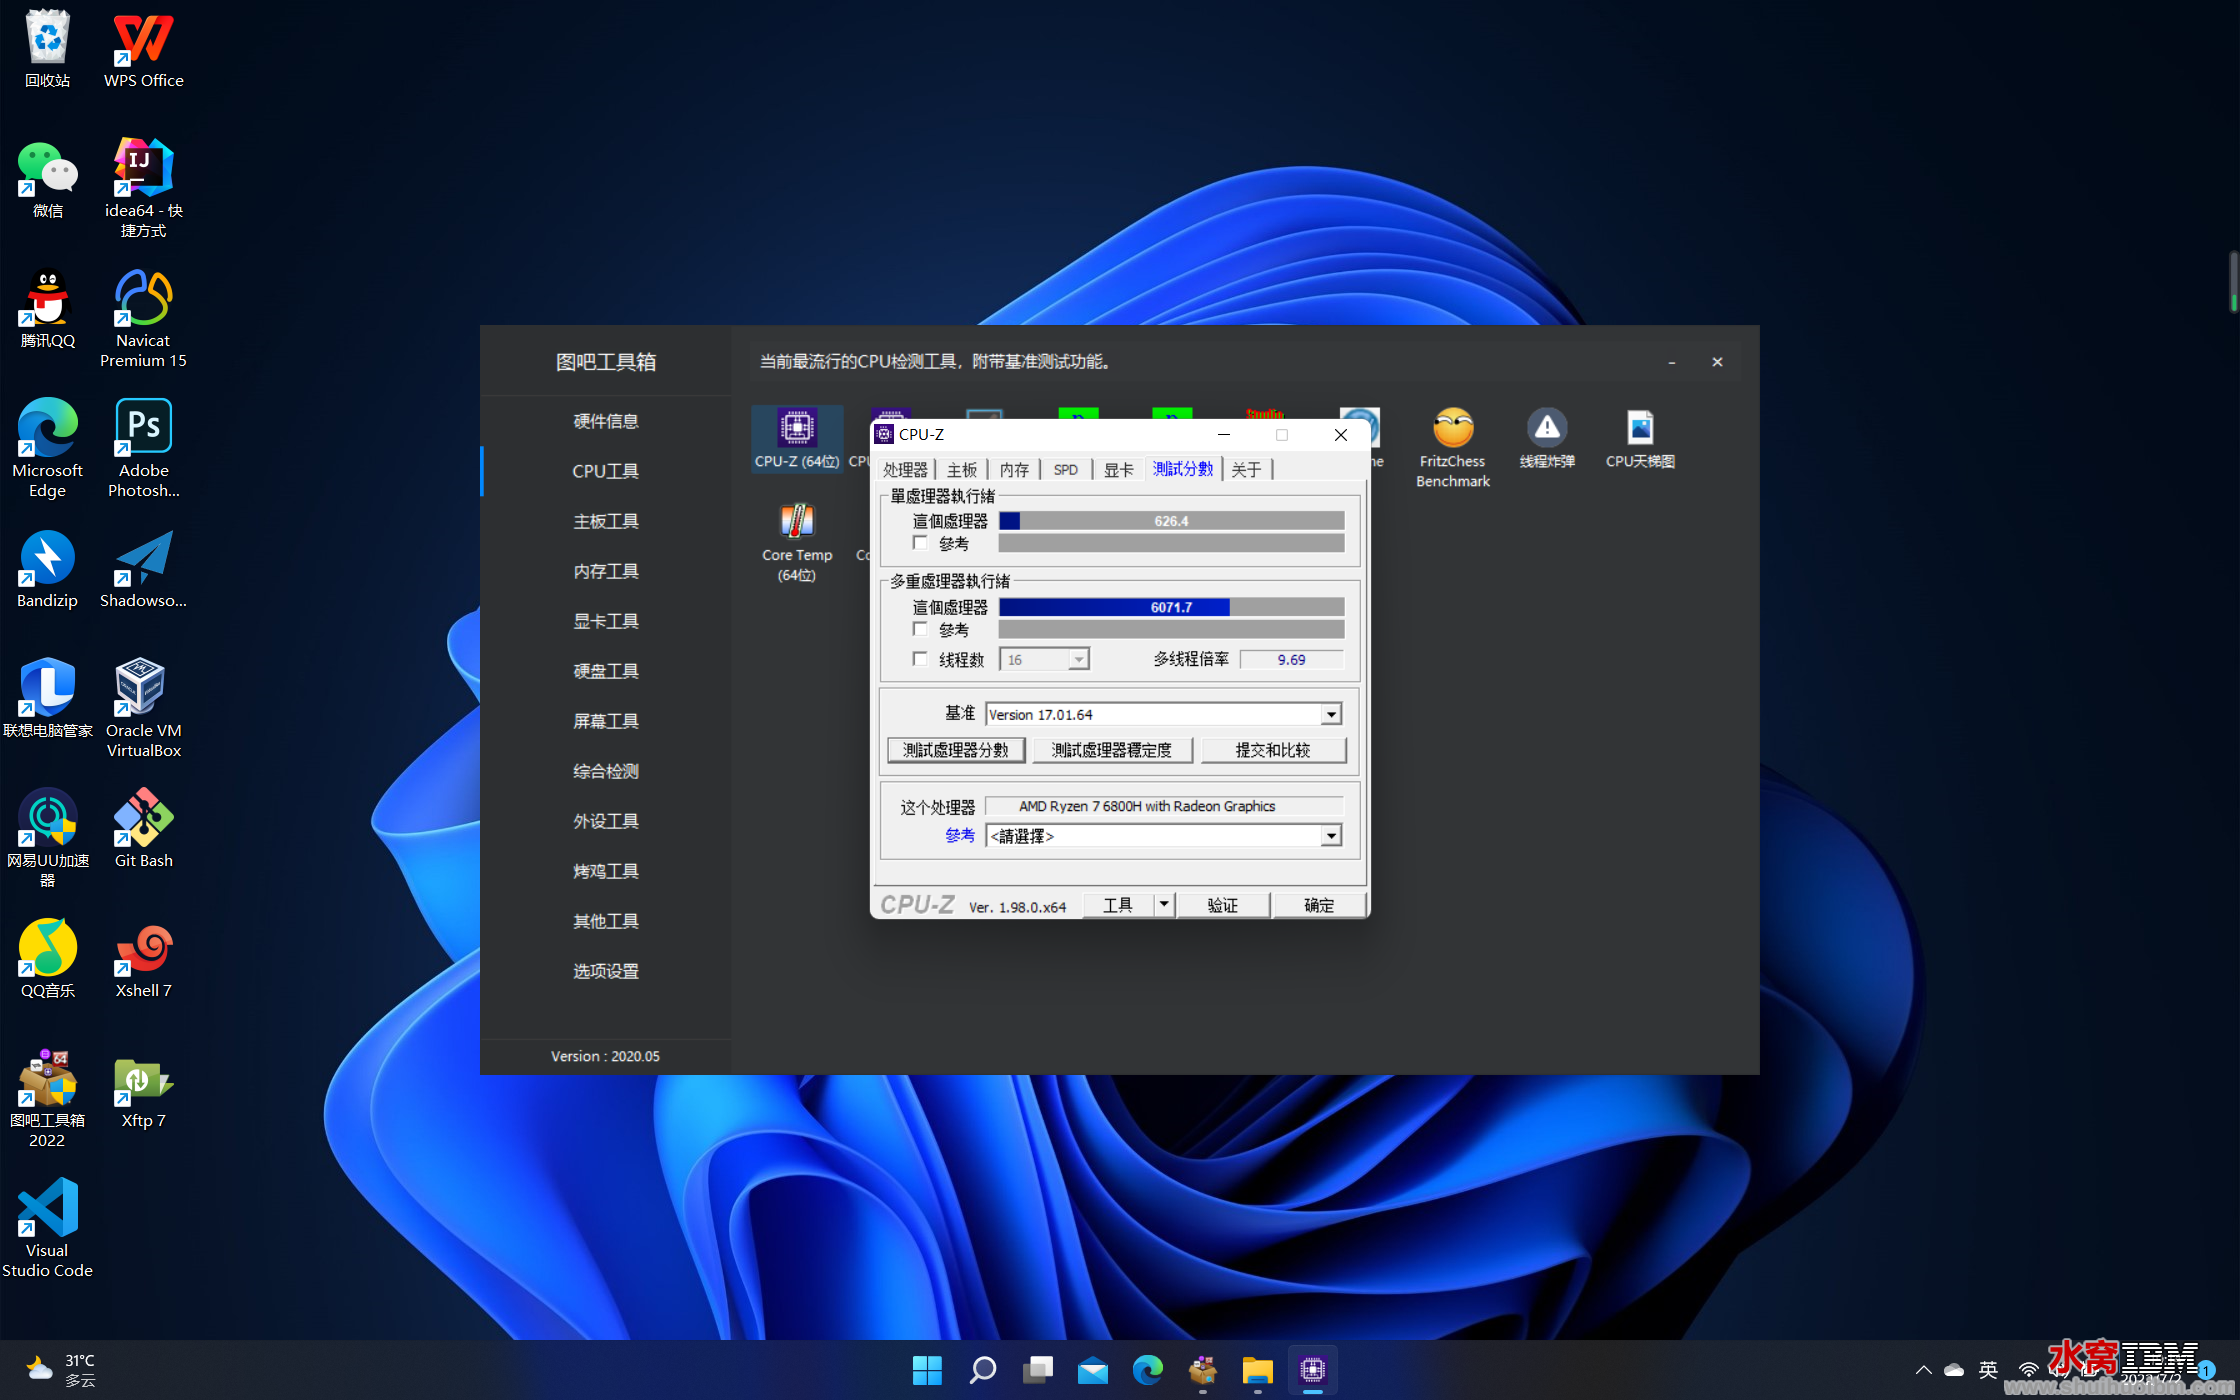The height and width of the screenshot is (1400, 2240).
Task: Enable single-thread 參考 checkbox
Action: coord(920,543)
